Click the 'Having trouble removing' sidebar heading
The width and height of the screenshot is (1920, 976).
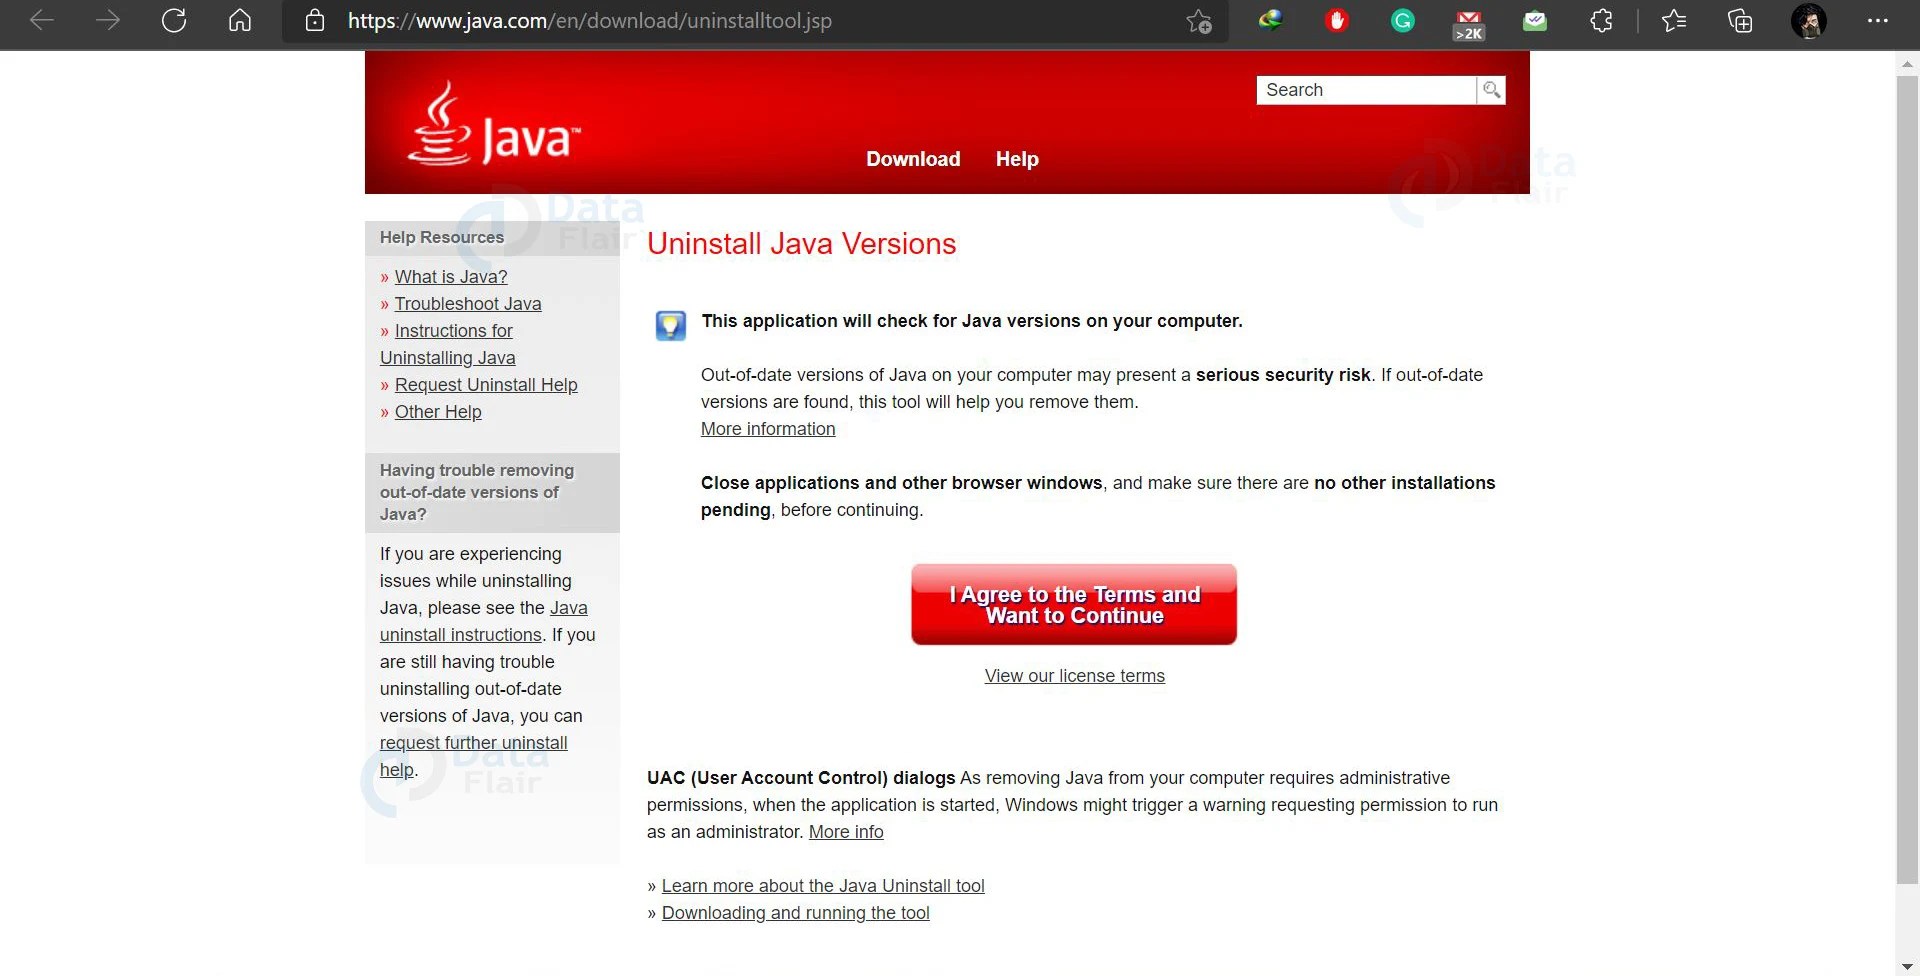coord(477,492)
